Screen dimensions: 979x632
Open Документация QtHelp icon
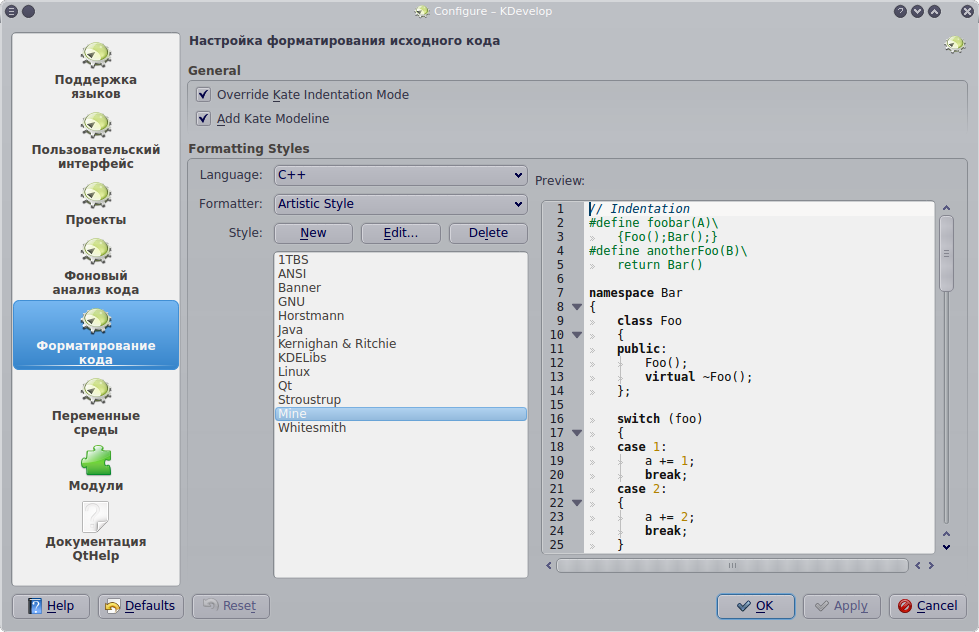click(x=96, y=517)
